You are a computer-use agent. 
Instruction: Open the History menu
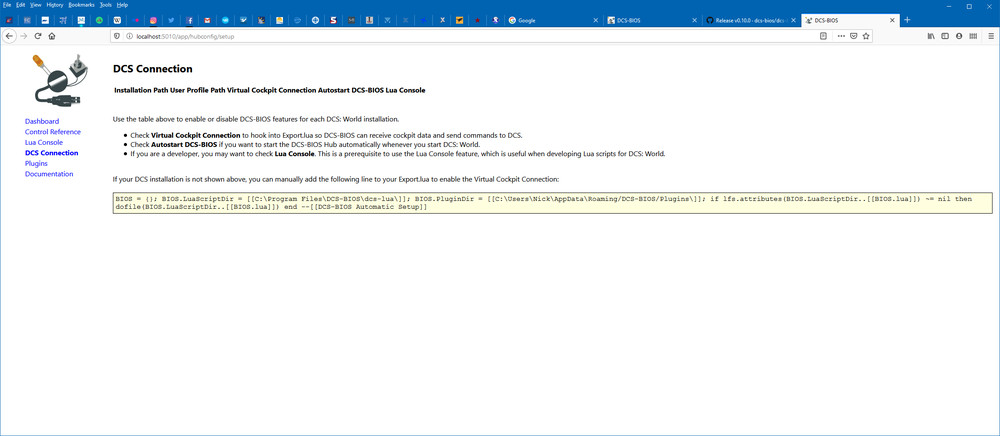(55, 4)
